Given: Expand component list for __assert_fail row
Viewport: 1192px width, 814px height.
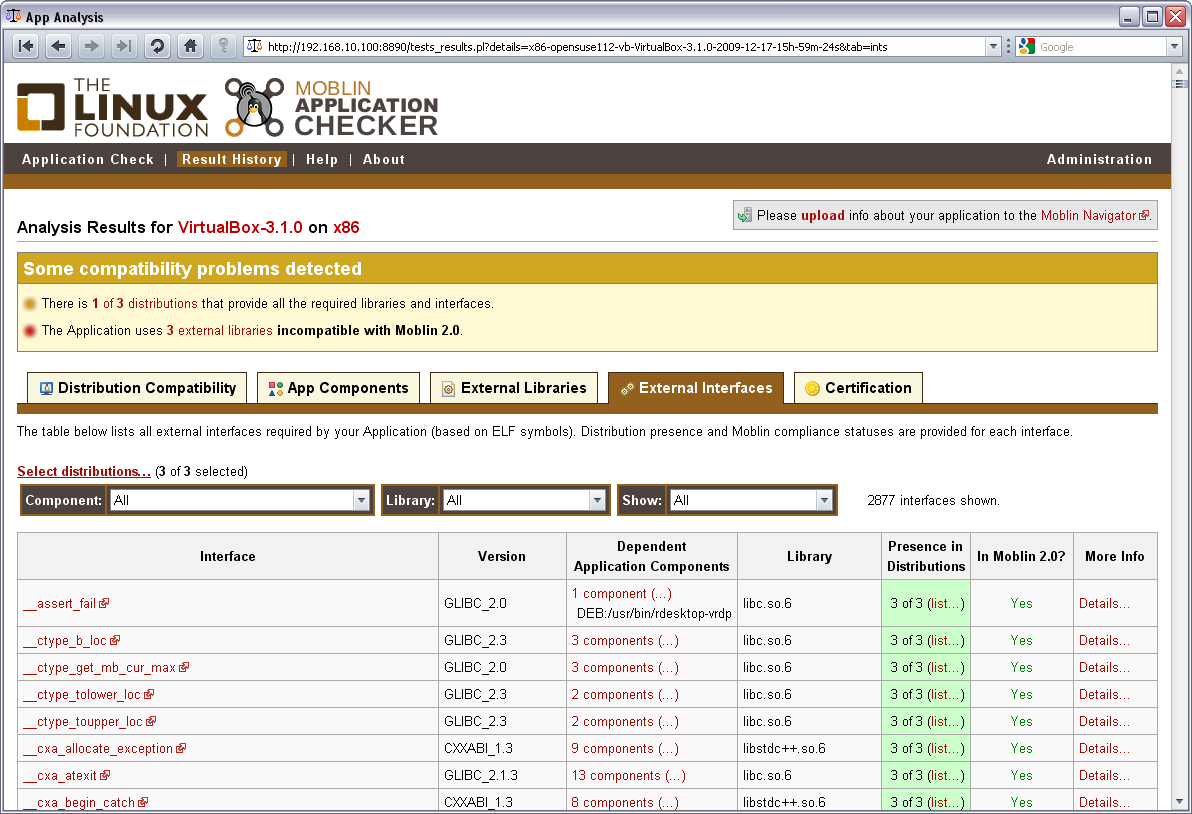Looking at the screenshot, I should (622, 594).
